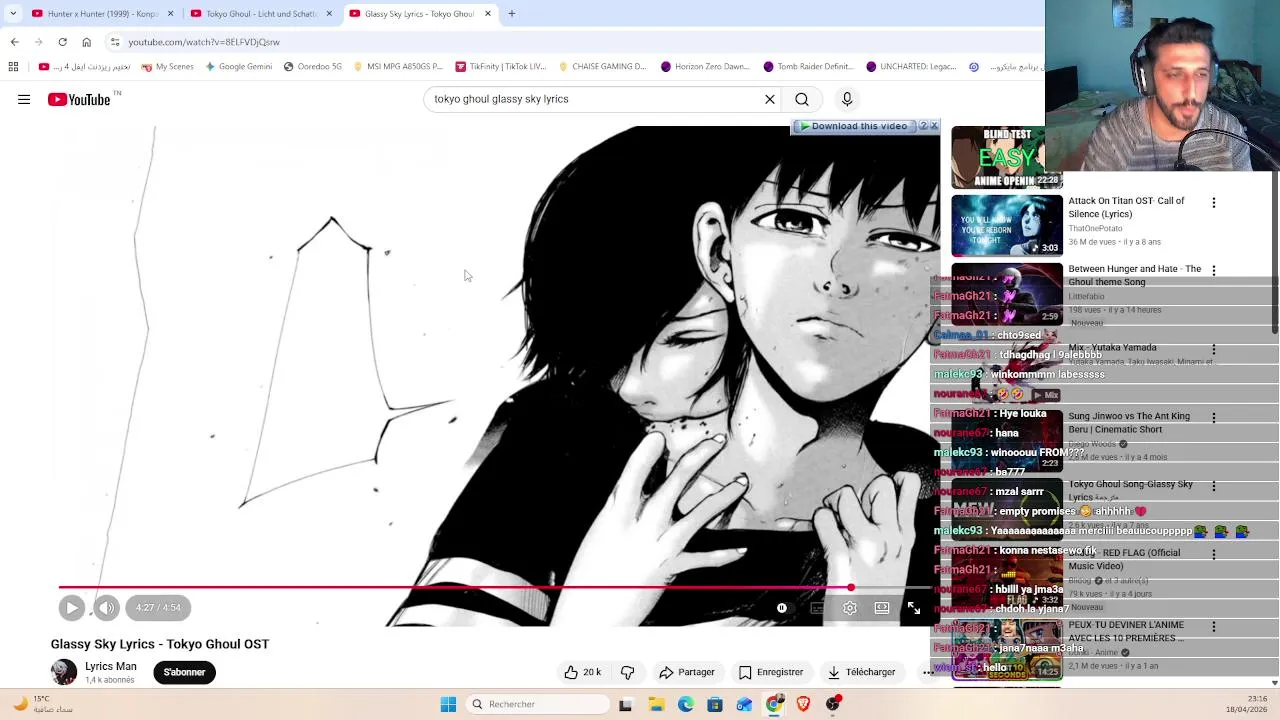Click Enregistrer to save the video
Image resolution: width=1280 pixels, height=720 pixels.
771,672
